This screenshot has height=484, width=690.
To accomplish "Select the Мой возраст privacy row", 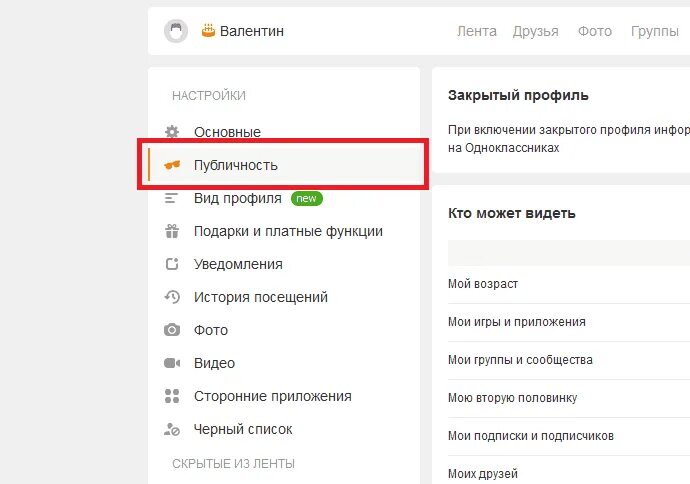I will (569, 284).
